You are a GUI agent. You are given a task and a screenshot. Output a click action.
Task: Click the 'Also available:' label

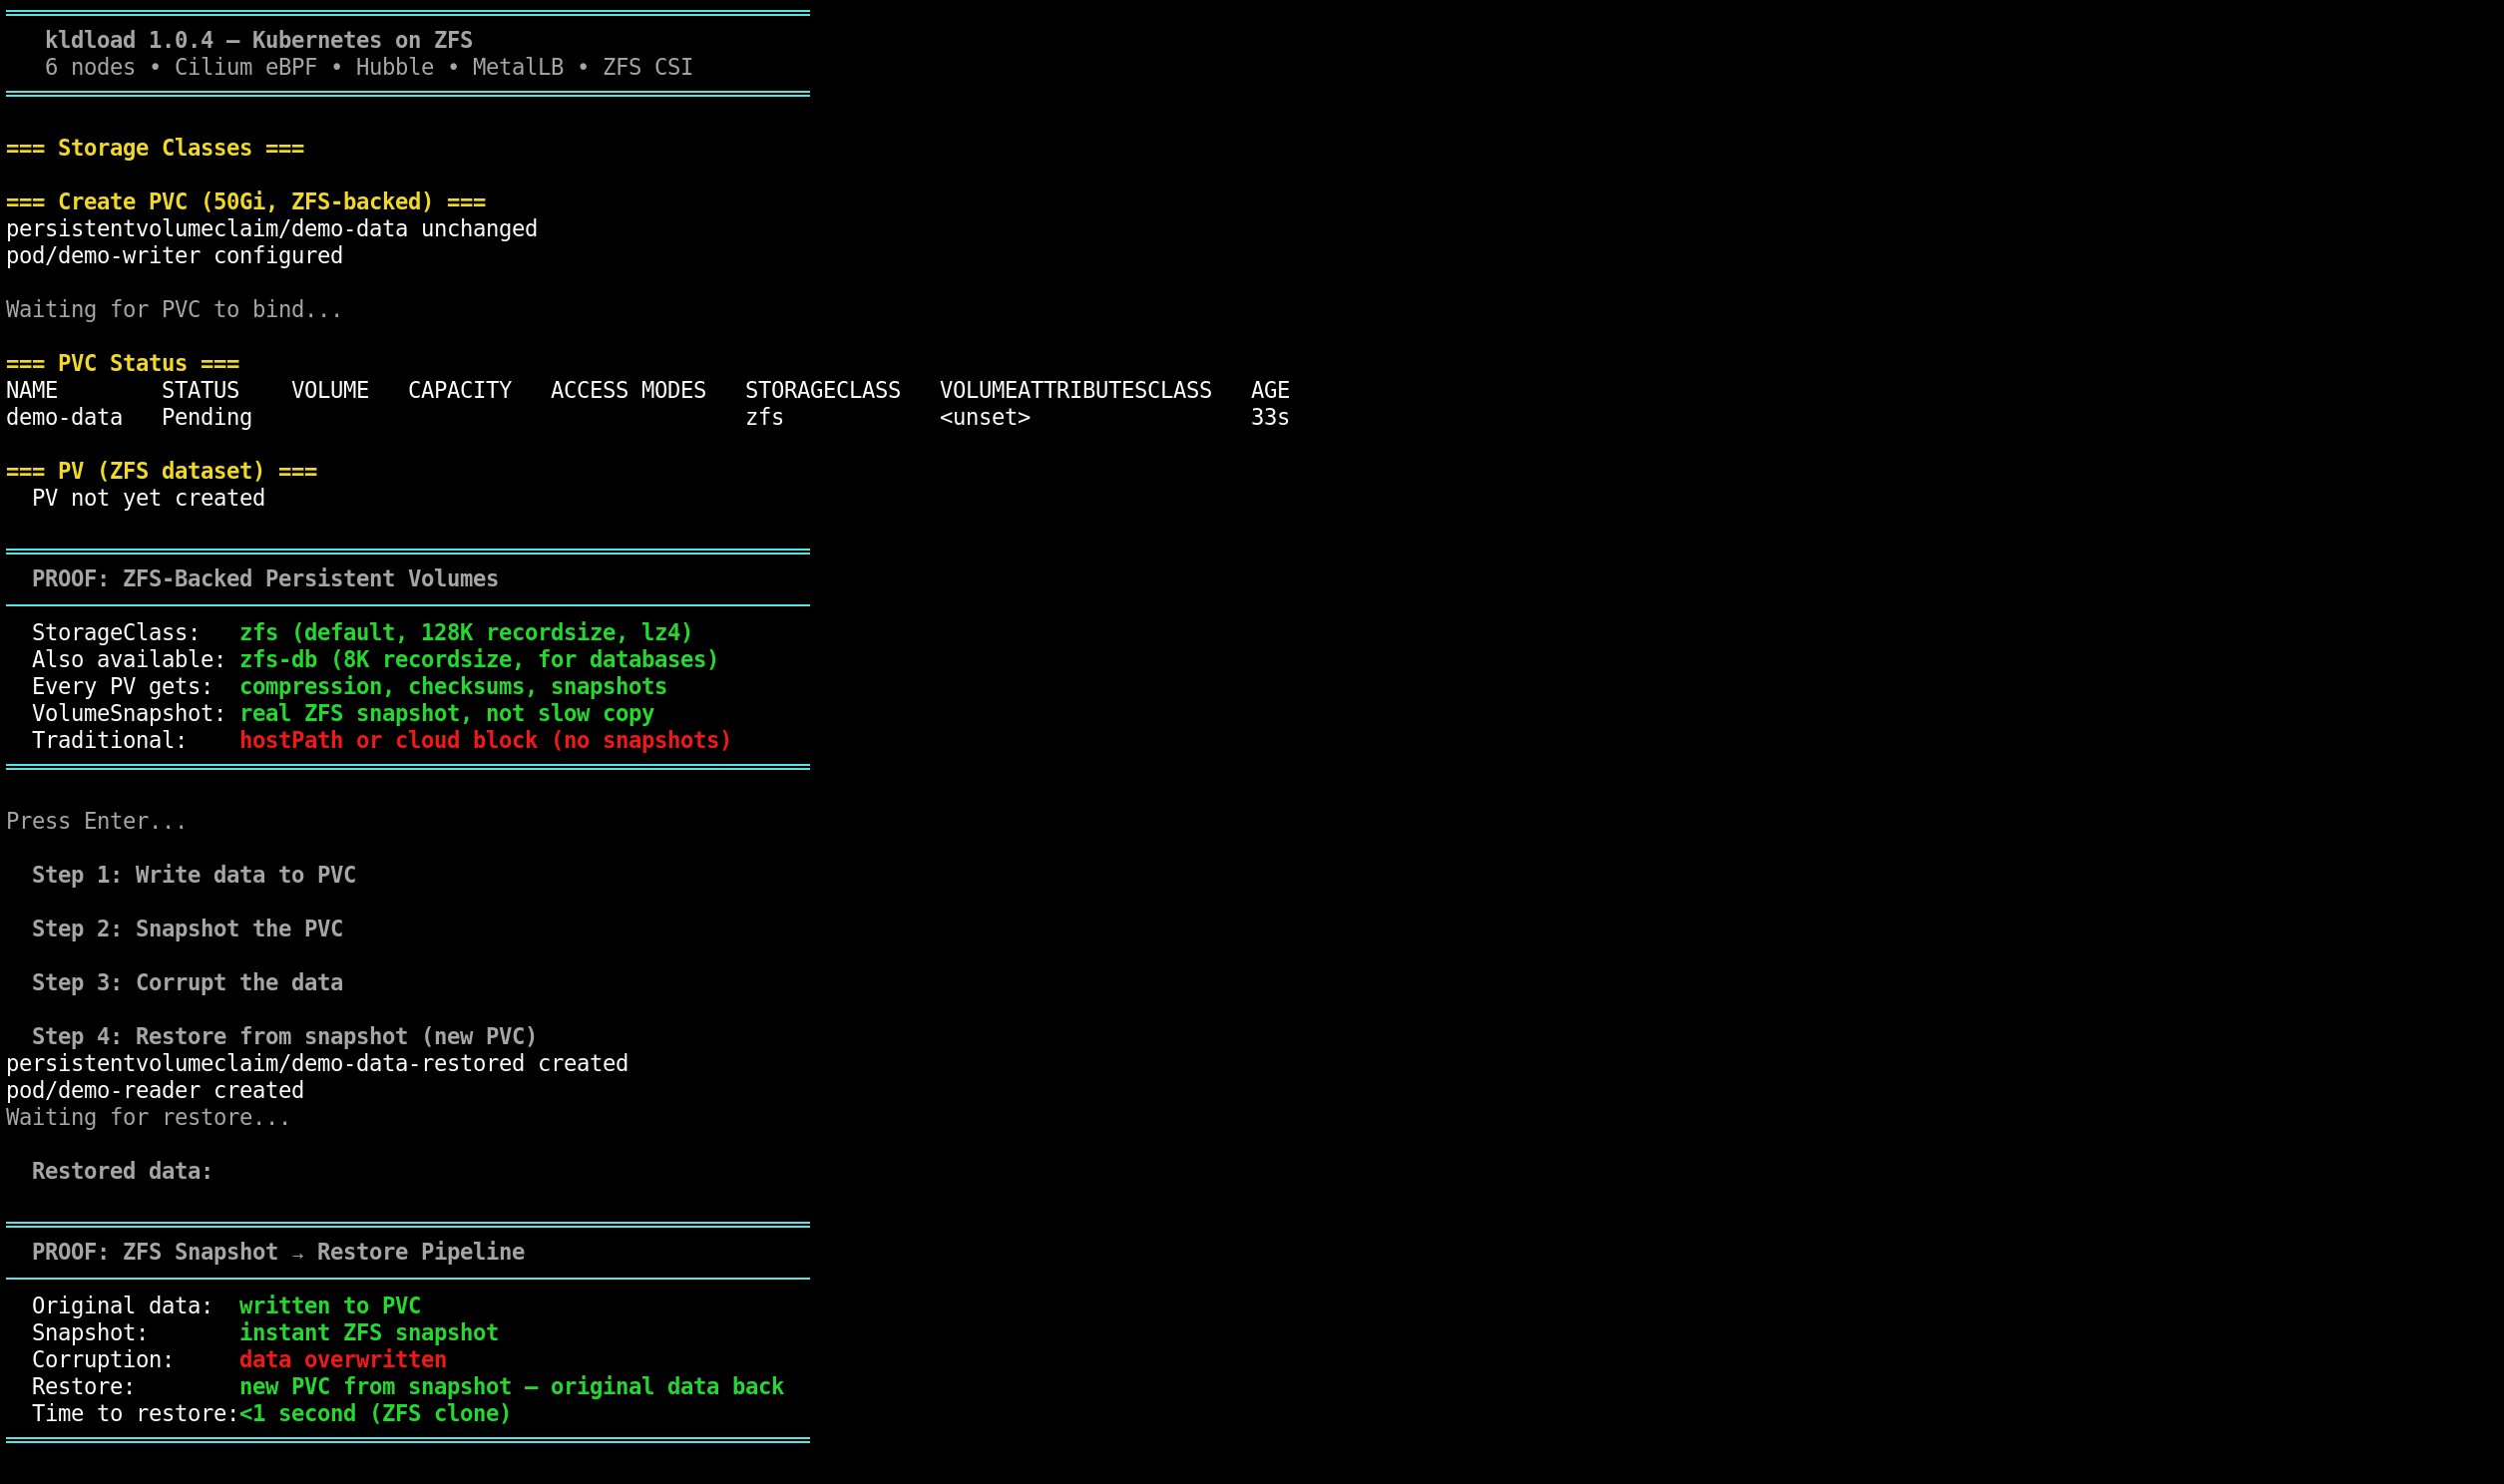pyautogui.click(x=129, y=661)
